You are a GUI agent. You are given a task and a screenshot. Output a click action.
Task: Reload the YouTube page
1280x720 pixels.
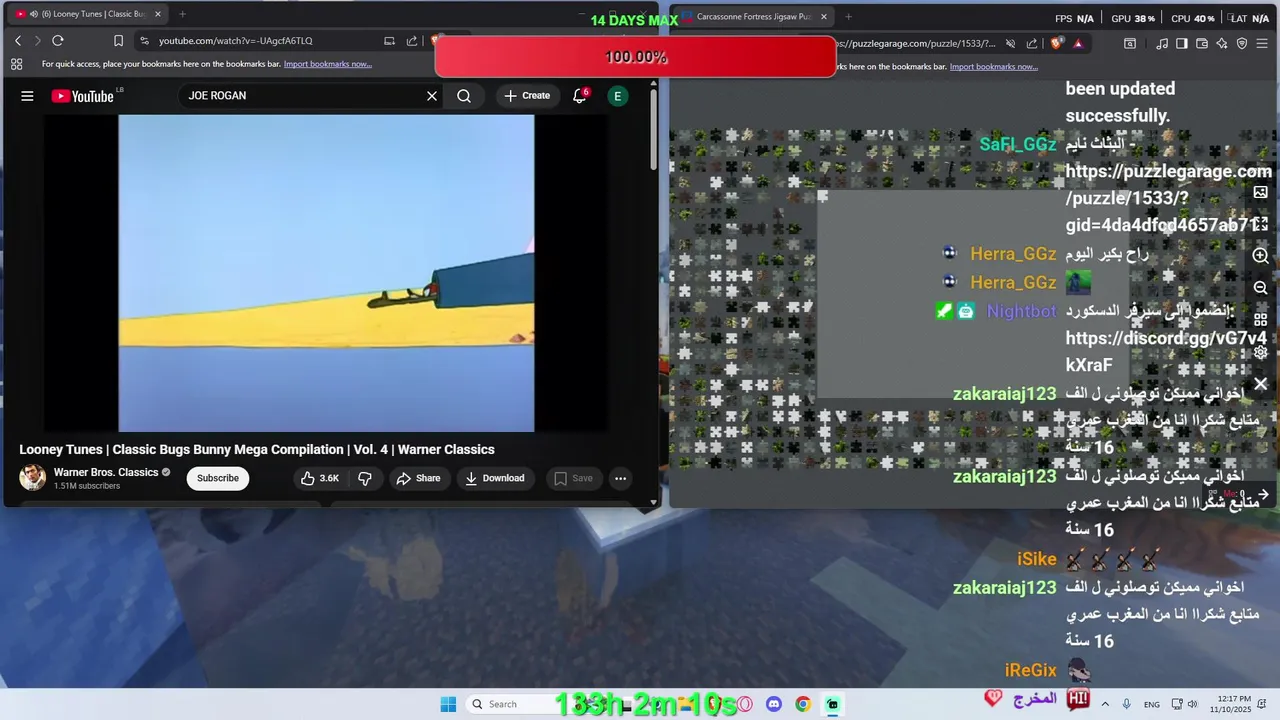58,41
